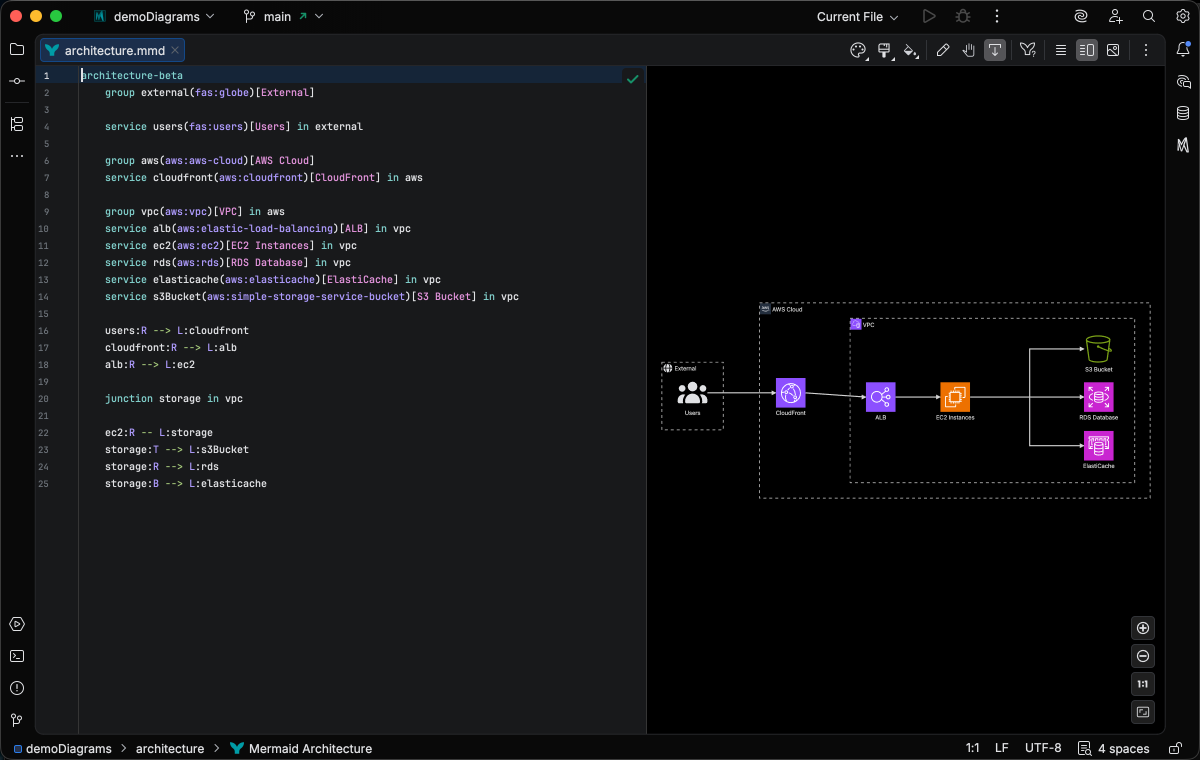
Task: Open the Mermaid tool window in right sidebar
Action: [1183, 145]
